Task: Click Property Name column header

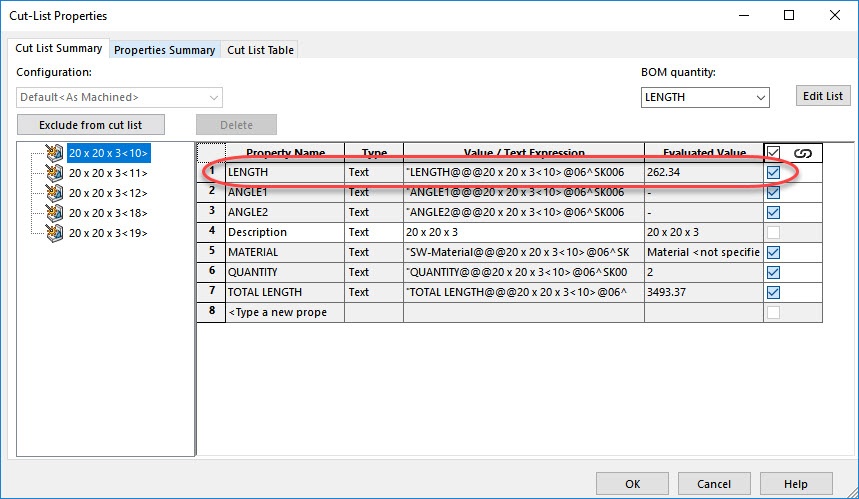Action: pos(285,153)
